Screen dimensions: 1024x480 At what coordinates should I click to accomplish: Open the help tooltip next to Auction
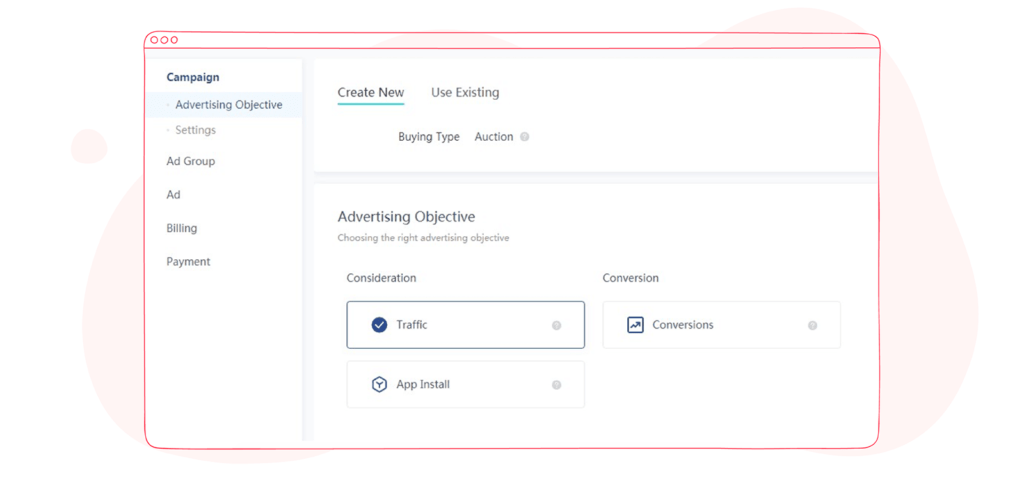coord(525,137)
